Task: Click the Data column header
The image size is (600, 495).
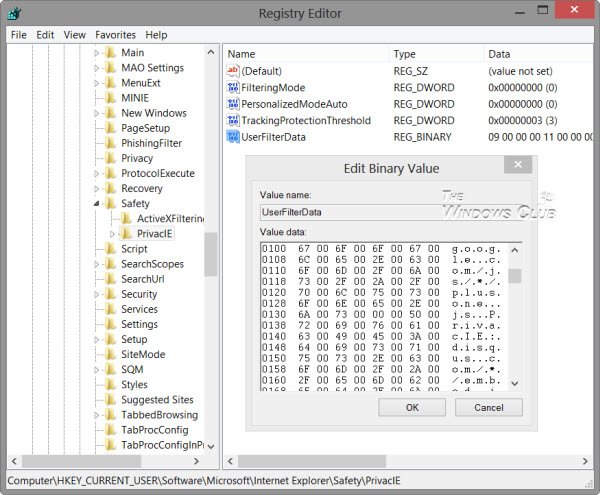Action: pyautogui.click(x=539, y=54)
